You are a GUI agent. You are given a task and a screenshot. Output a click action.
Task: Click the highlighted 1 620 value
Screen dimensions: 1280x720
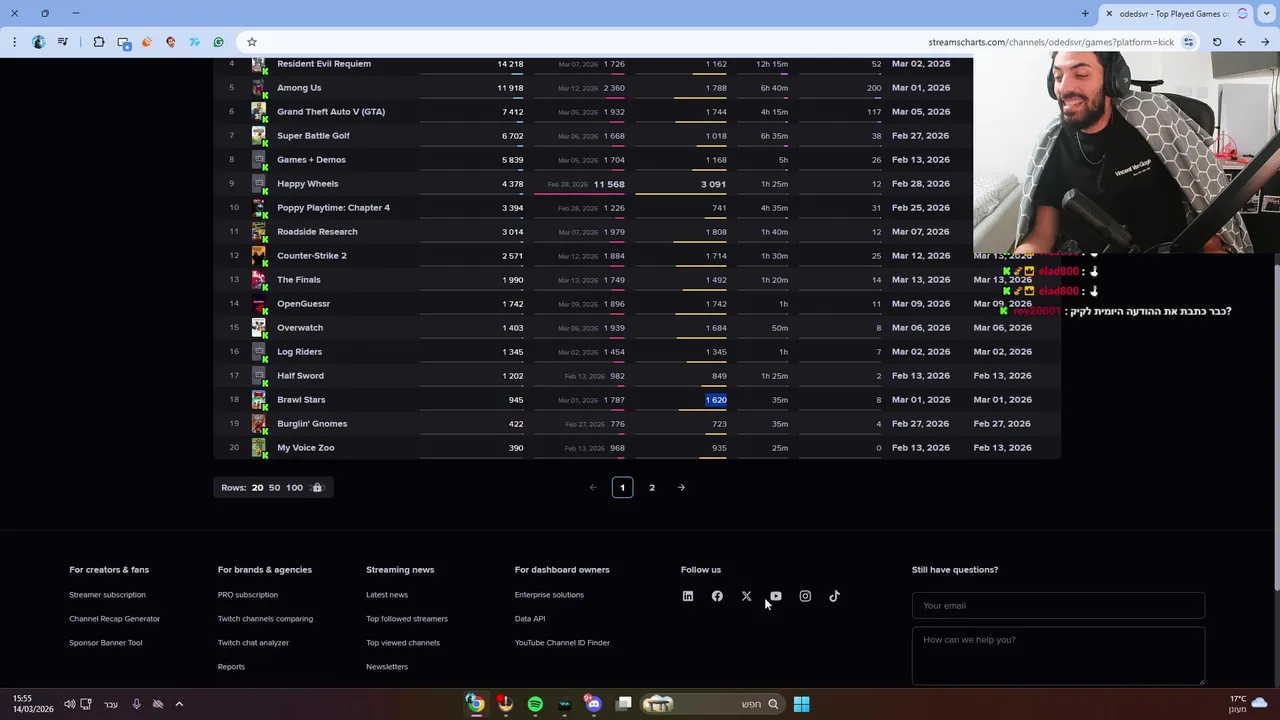click(716, 400)
